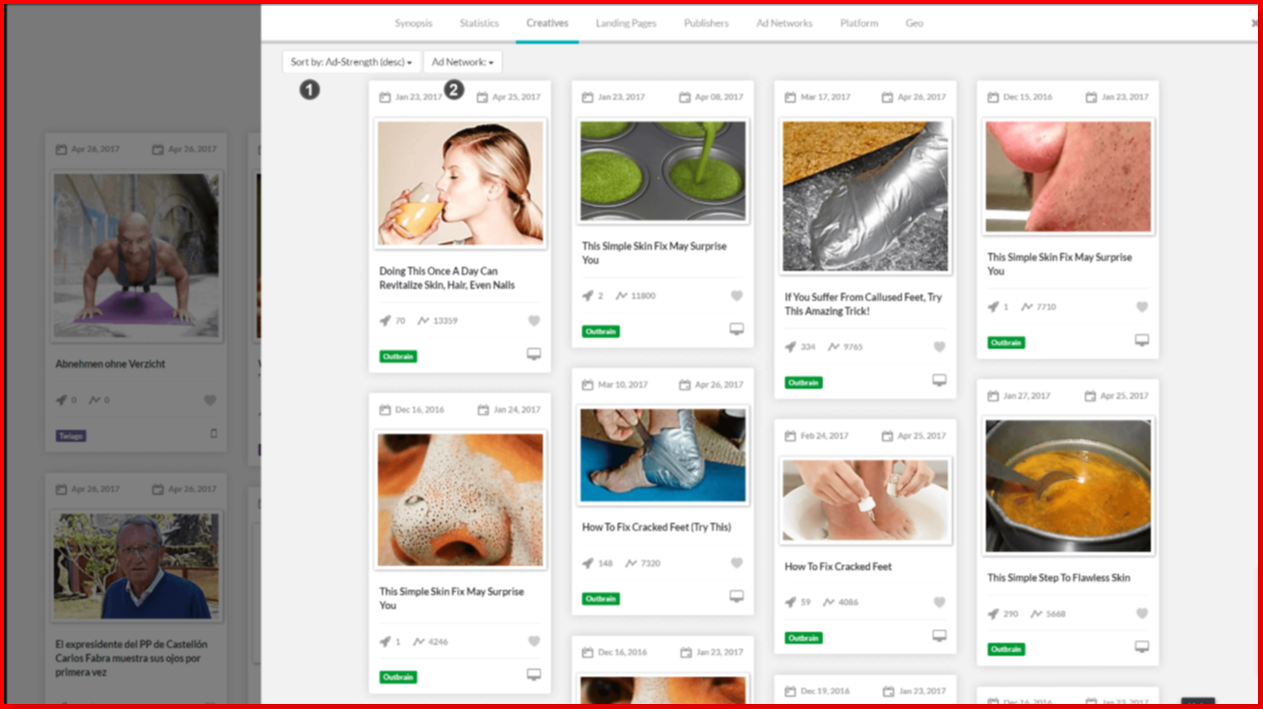View the elderly man in sweater image

136,567
